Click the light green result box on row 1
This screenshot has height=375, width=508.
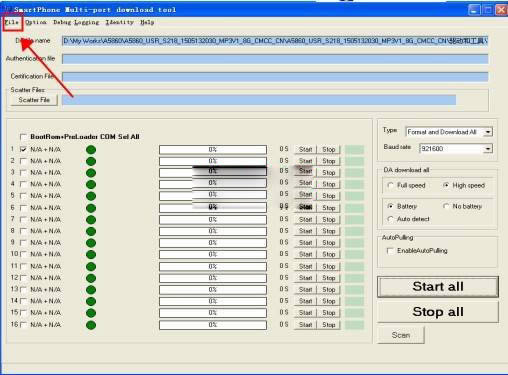tap(354, 150)
